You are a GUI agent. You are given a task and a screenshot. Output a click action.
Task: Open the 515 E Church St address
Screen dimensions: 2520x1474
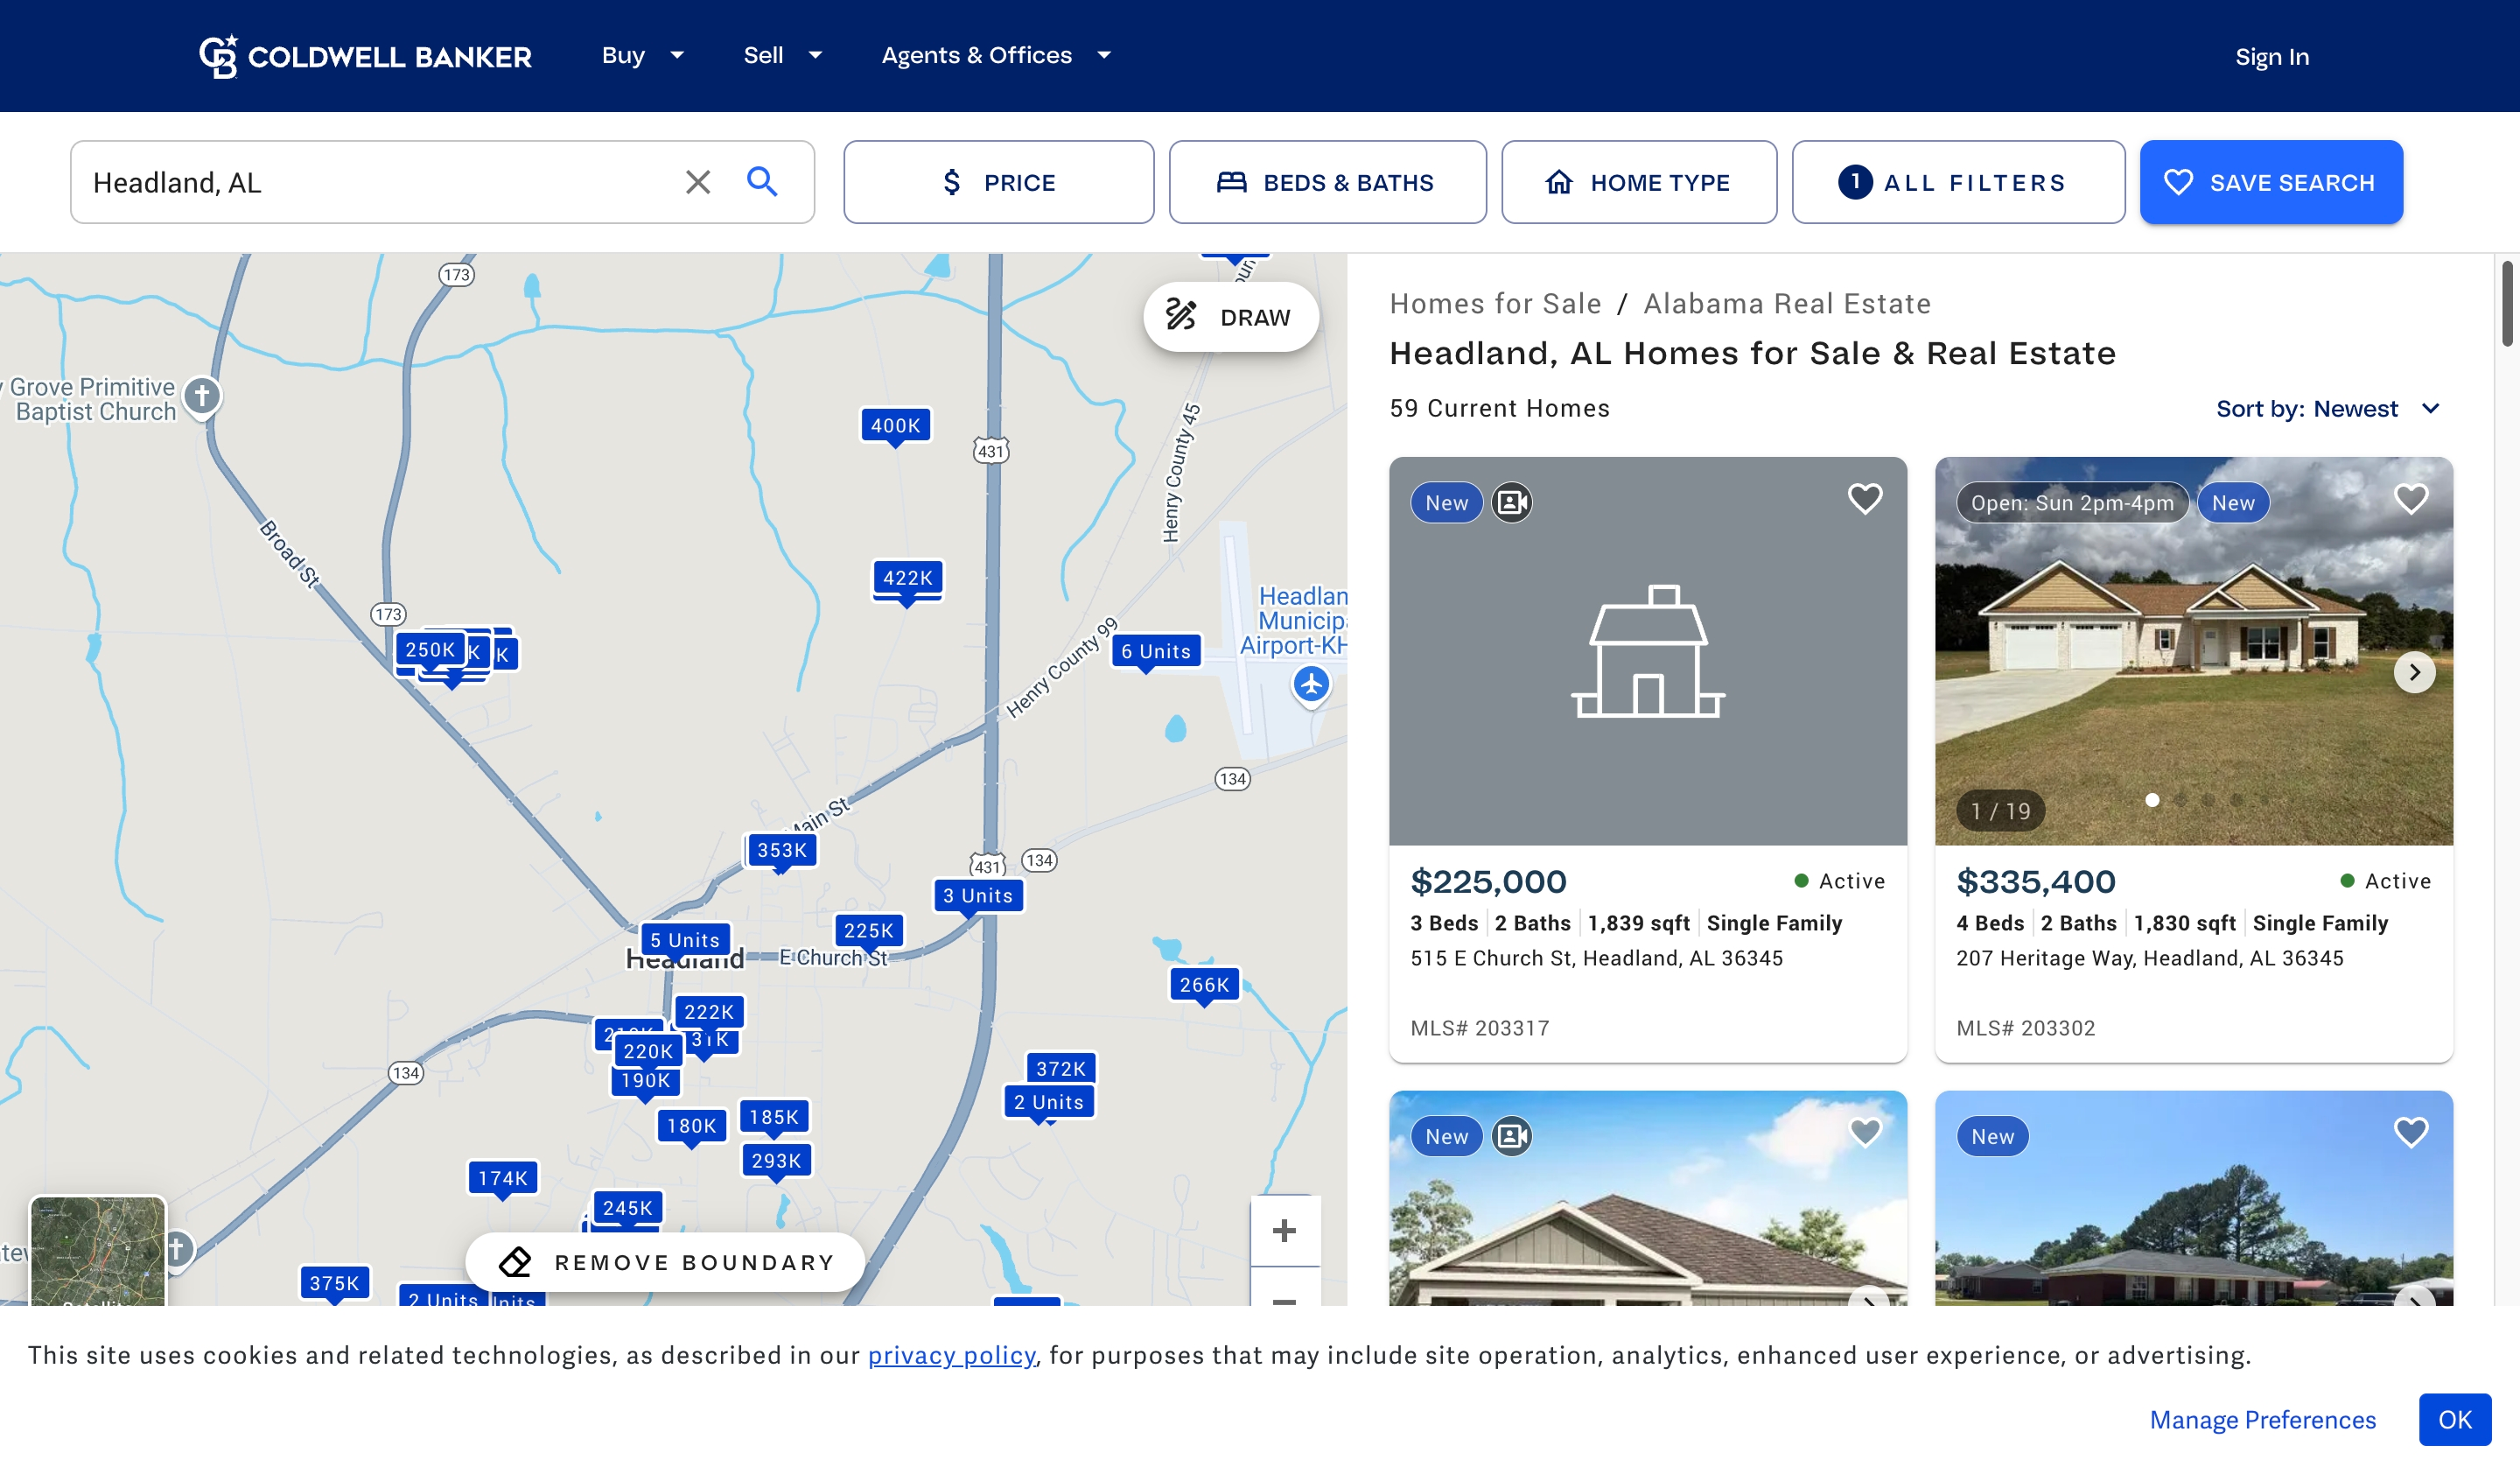pyautogui.click(x=1596, y=958)
